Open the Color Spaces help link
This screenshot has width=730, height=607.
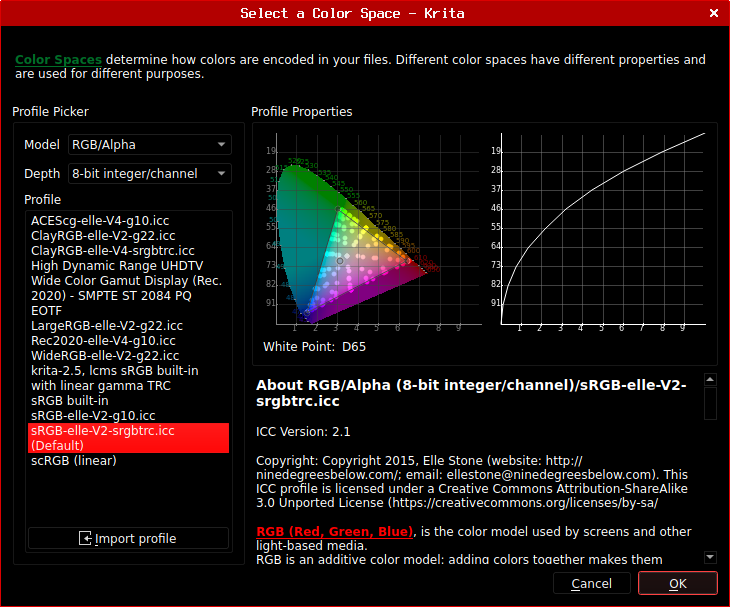pos(58,60)
